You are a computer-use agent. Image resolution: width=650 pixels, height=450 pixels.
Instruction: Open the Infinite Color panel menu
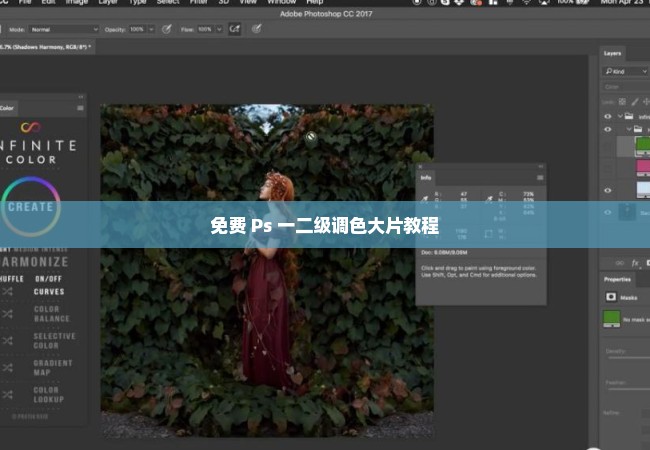pyautogui.click(x=80, y=108)
